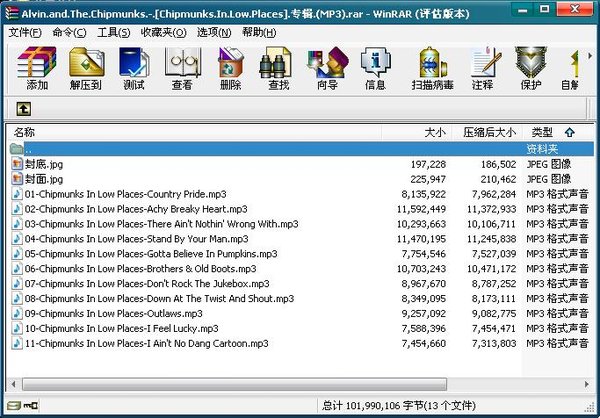Click the image icon of 封面.jpg
600x418 pixels.
[x=17, y=179]
